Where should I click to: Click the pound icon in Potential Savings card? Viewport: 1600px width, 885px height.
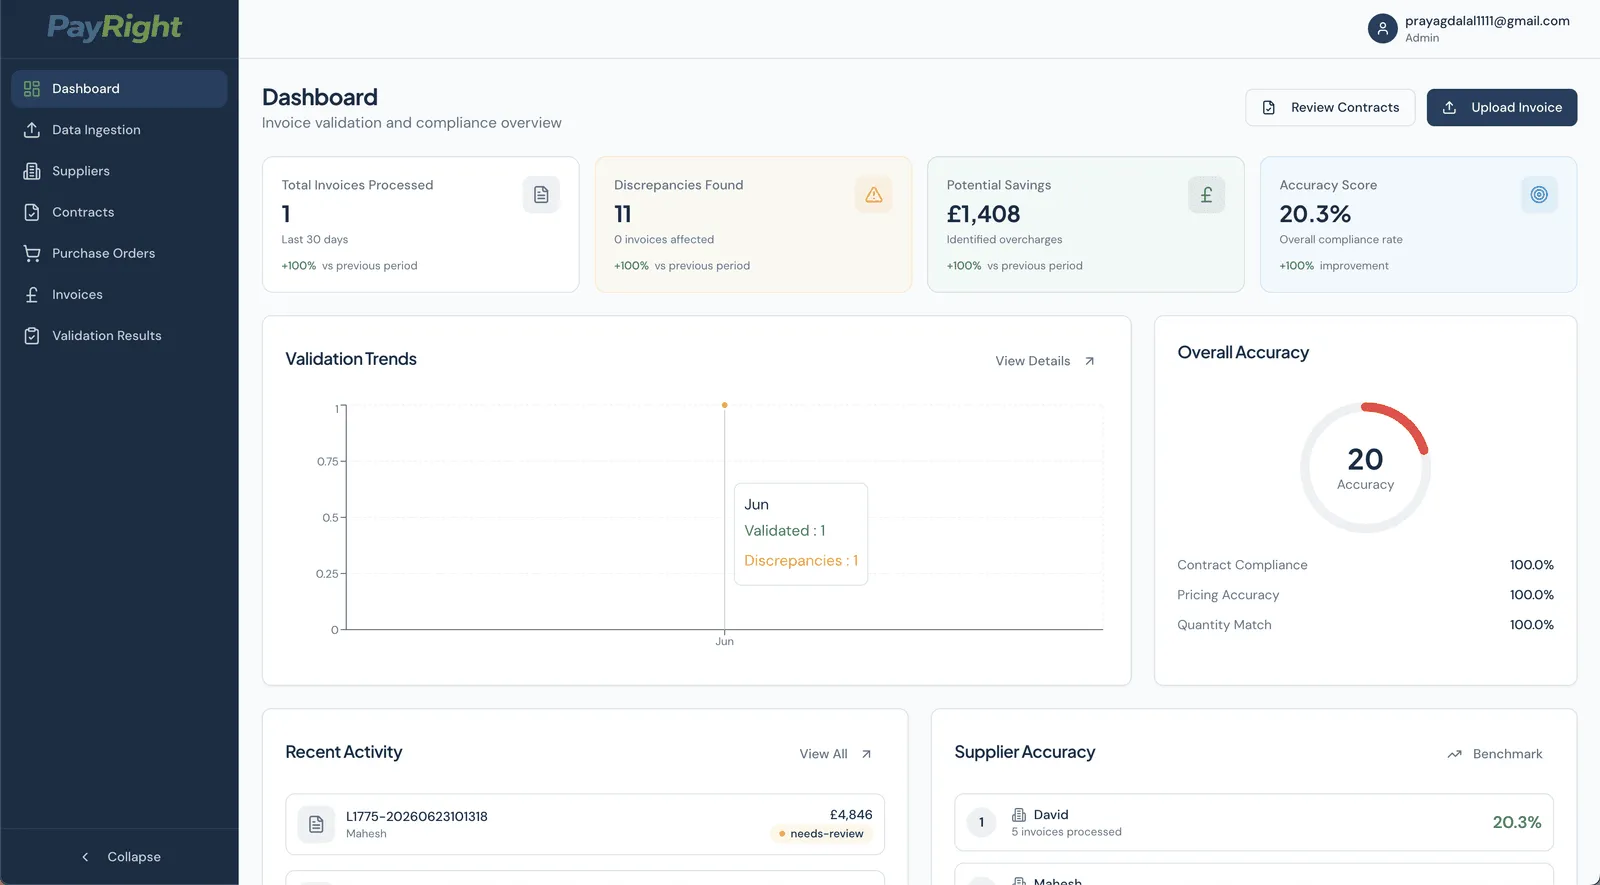[x=1206, y=194]
